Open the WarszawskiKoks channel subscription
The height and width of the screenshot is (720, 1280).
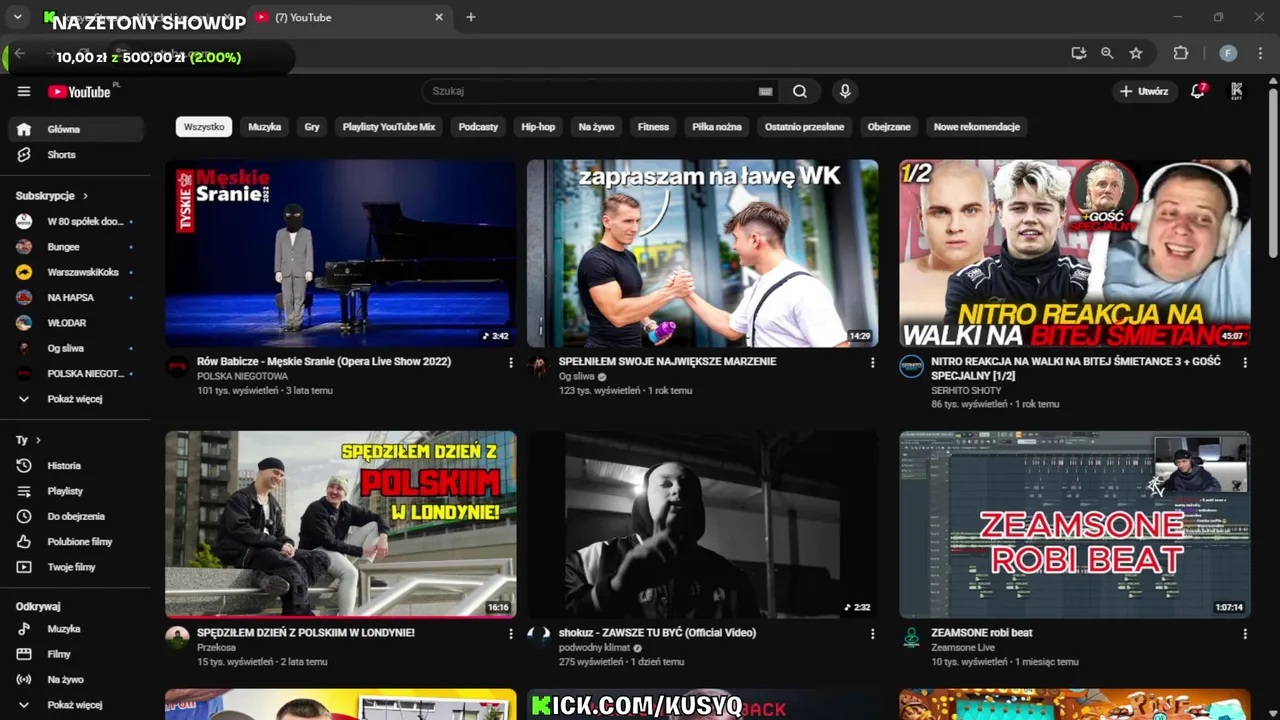point(78,272)
